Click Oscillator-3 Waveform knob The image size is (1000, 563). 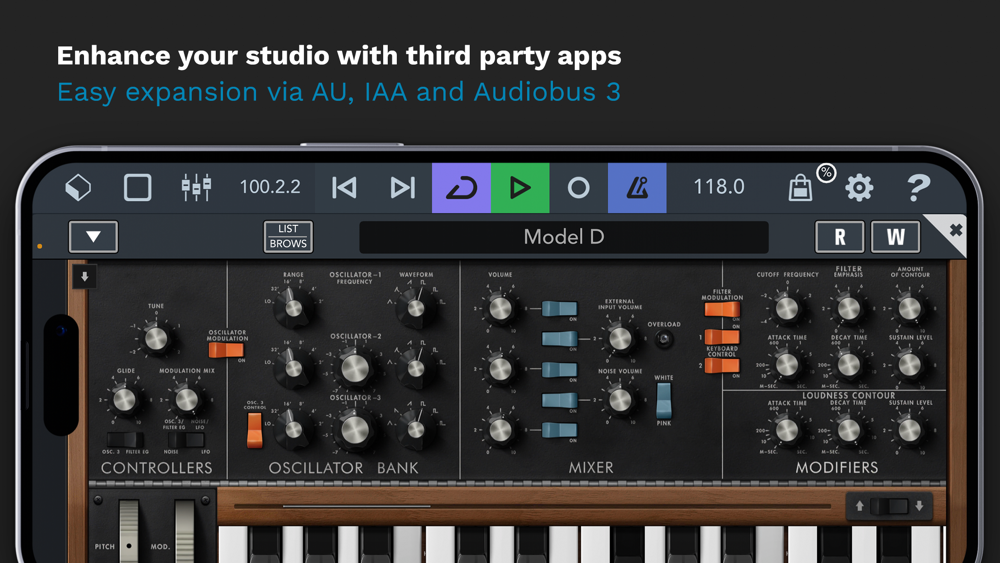click(x=416, y=430)
